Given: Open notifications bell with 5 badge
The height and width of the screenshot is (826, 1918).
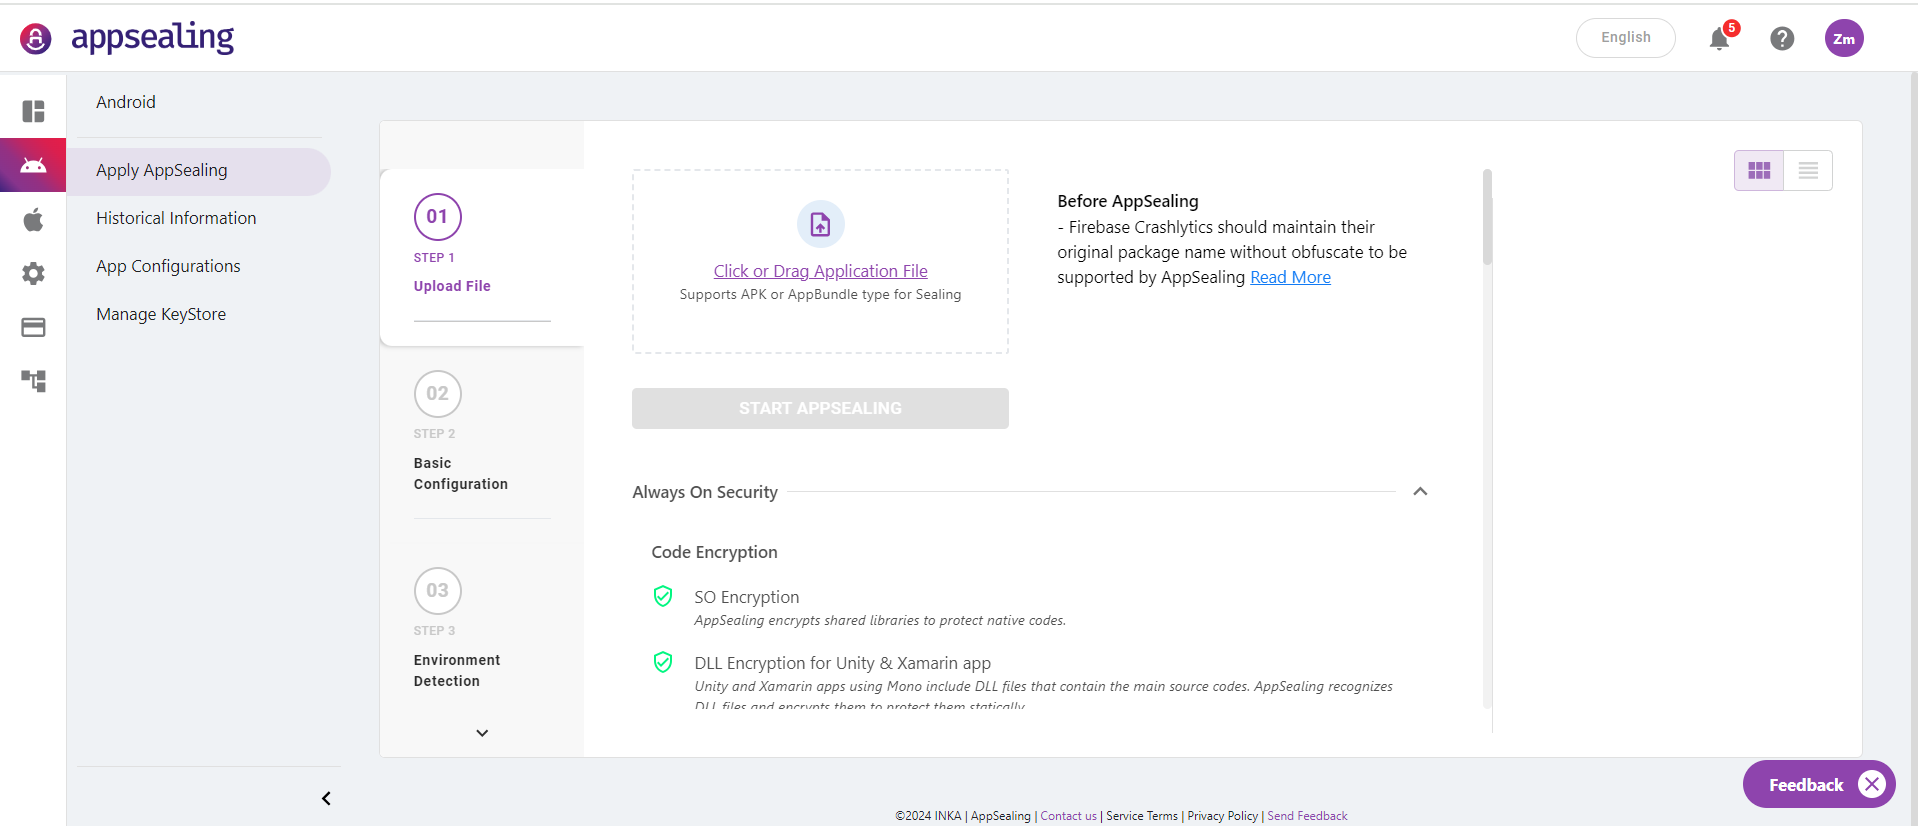Looking at the screenshot, I should click(1720, 38).
